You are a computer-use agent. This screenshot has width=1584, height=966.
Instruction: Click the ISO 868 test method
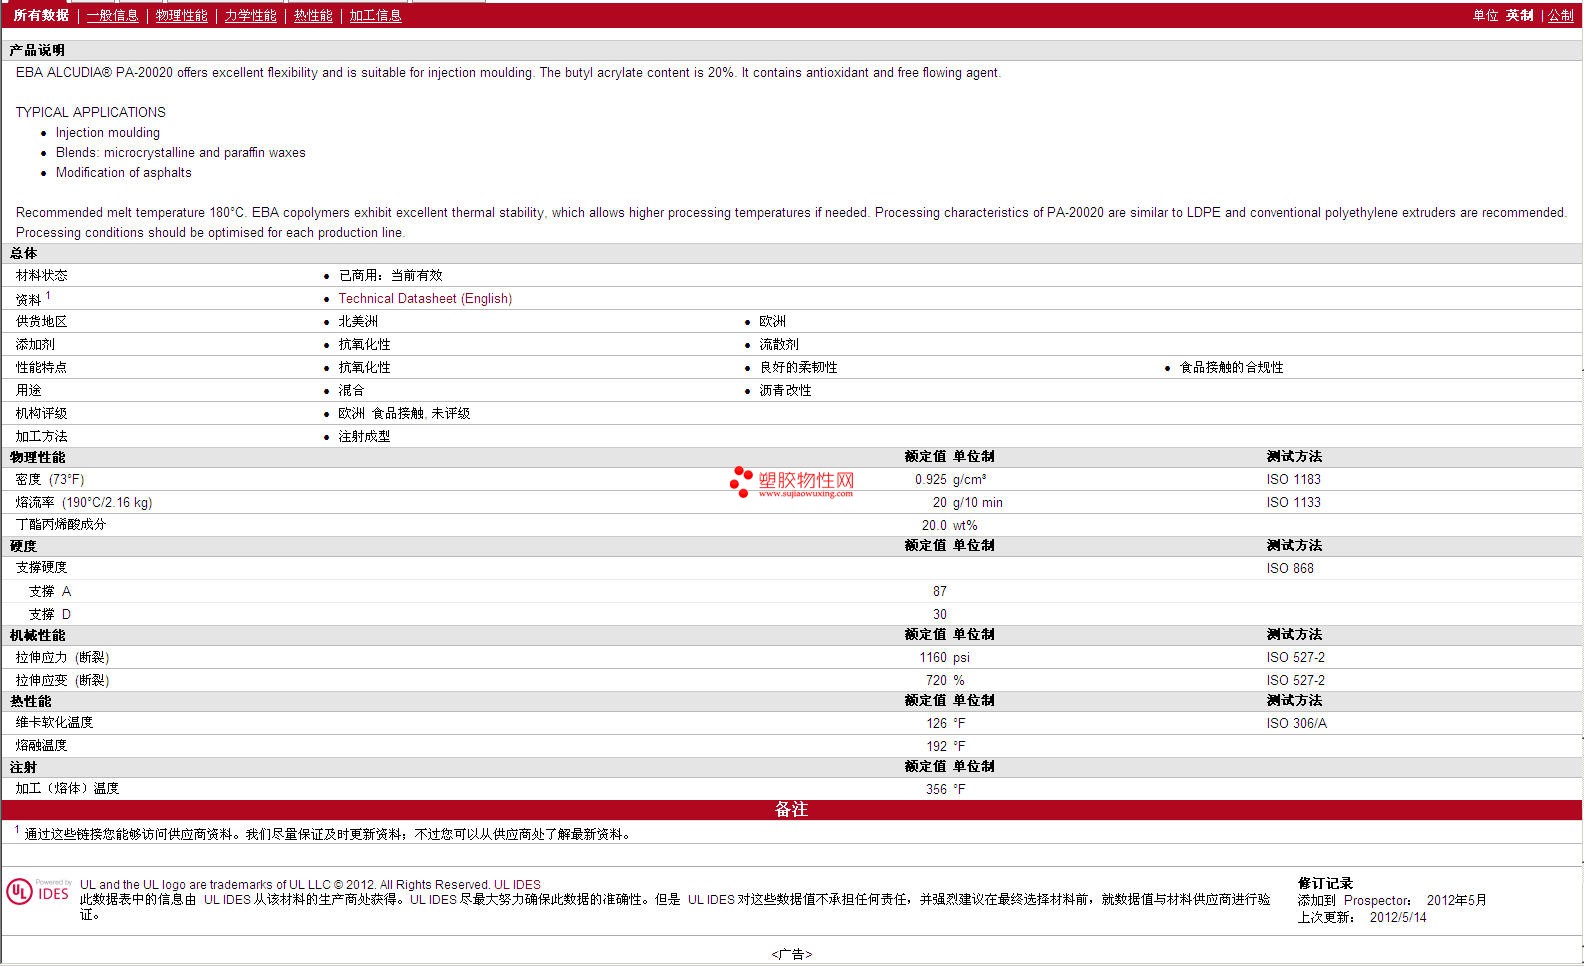1290,568
